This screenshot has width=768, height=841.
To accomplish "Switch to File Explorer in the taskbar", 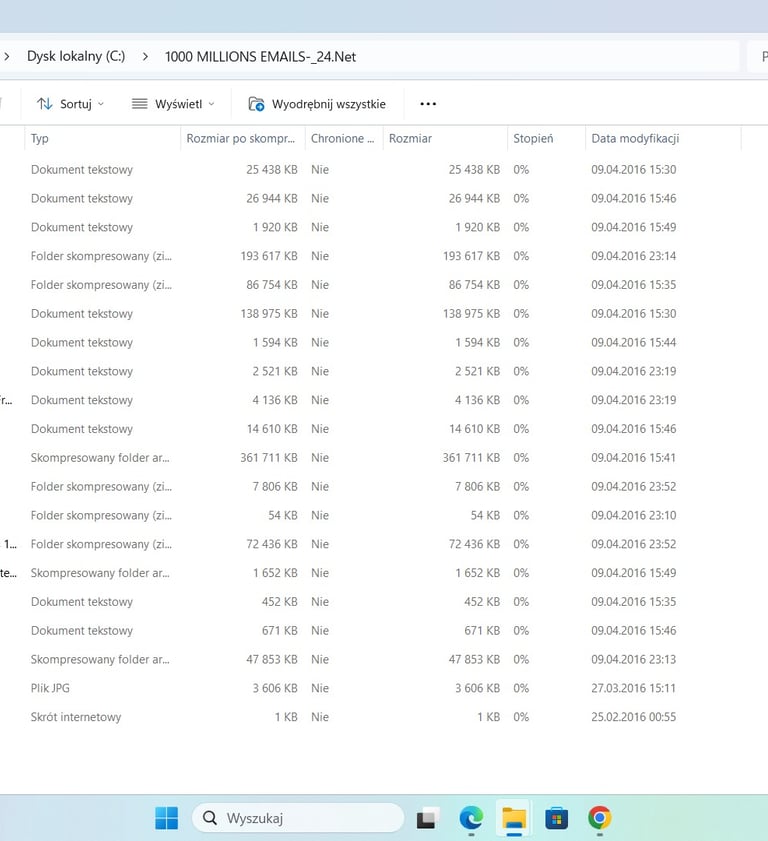I will coord(514,818).
